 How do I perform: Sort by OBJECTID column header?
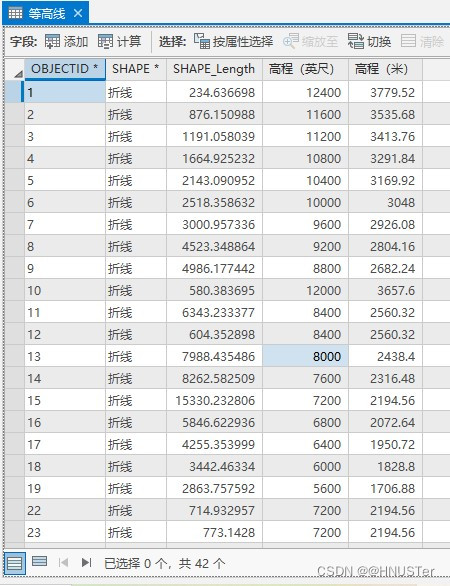point(65,69)
